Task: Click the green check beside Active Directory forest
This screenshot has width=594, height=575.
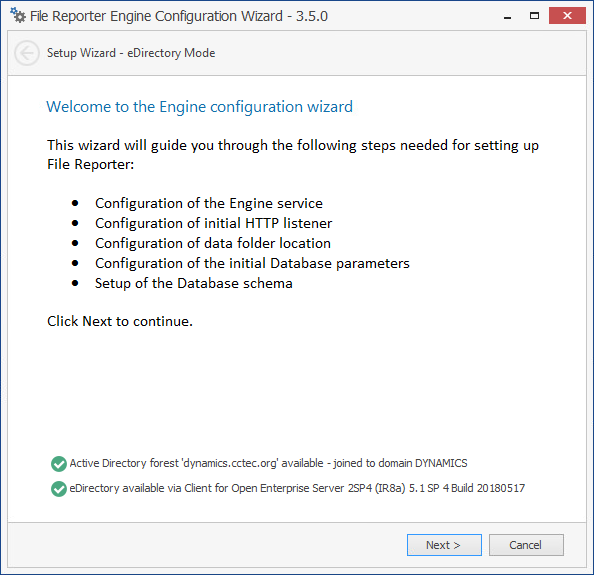Action: (x=59, y=464)
